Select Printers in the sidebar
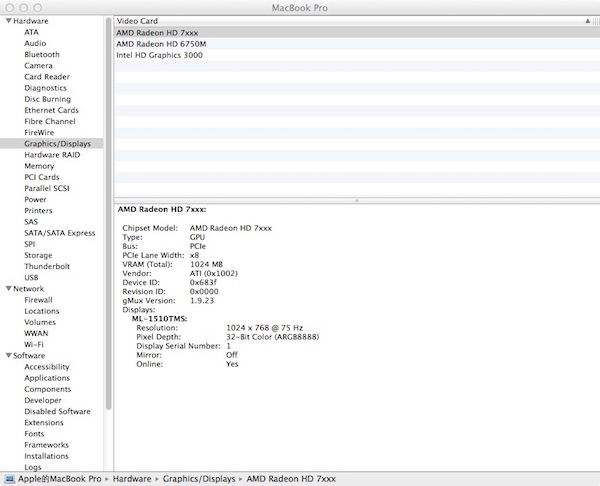Image resolution: width=600 pixels, height=486 pixels. click(38, 210)
